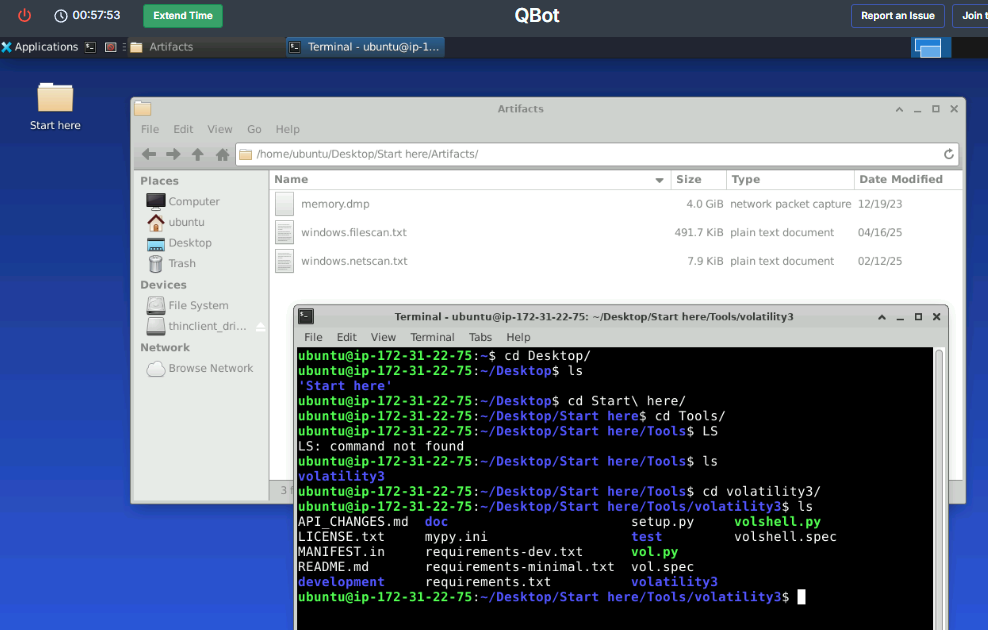Reload the Artifacts folder view
The image size is (988, 630).
point(948,154)
